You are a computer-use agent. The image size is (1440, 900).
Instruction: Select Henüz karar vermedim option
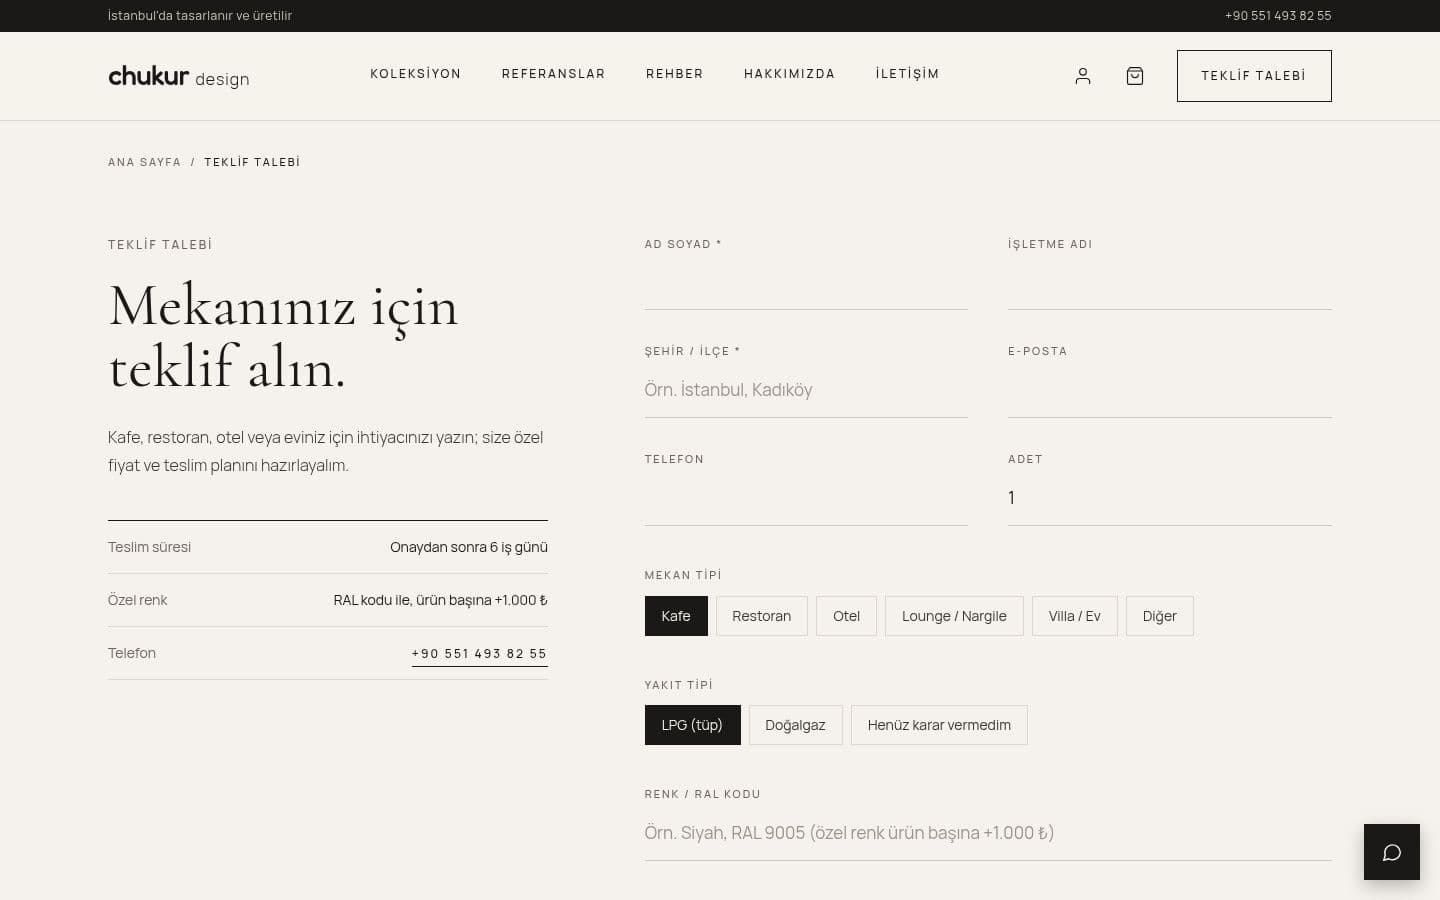coord(939,725)
